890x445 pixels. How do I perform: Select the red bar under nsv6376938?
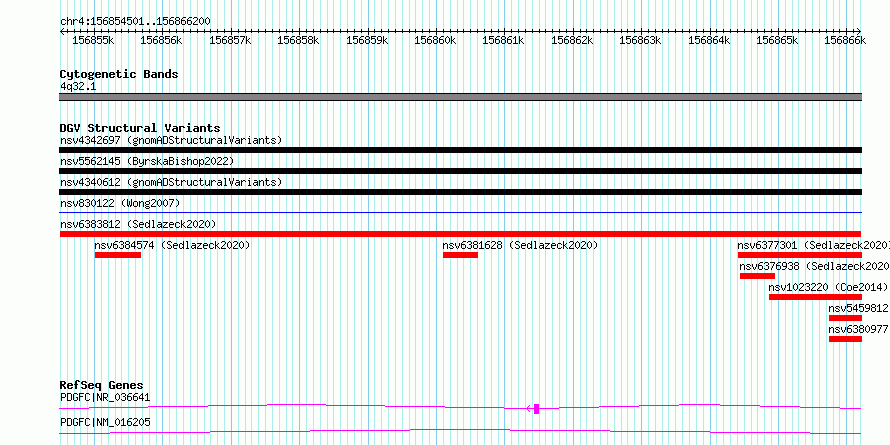click(757, 276)
